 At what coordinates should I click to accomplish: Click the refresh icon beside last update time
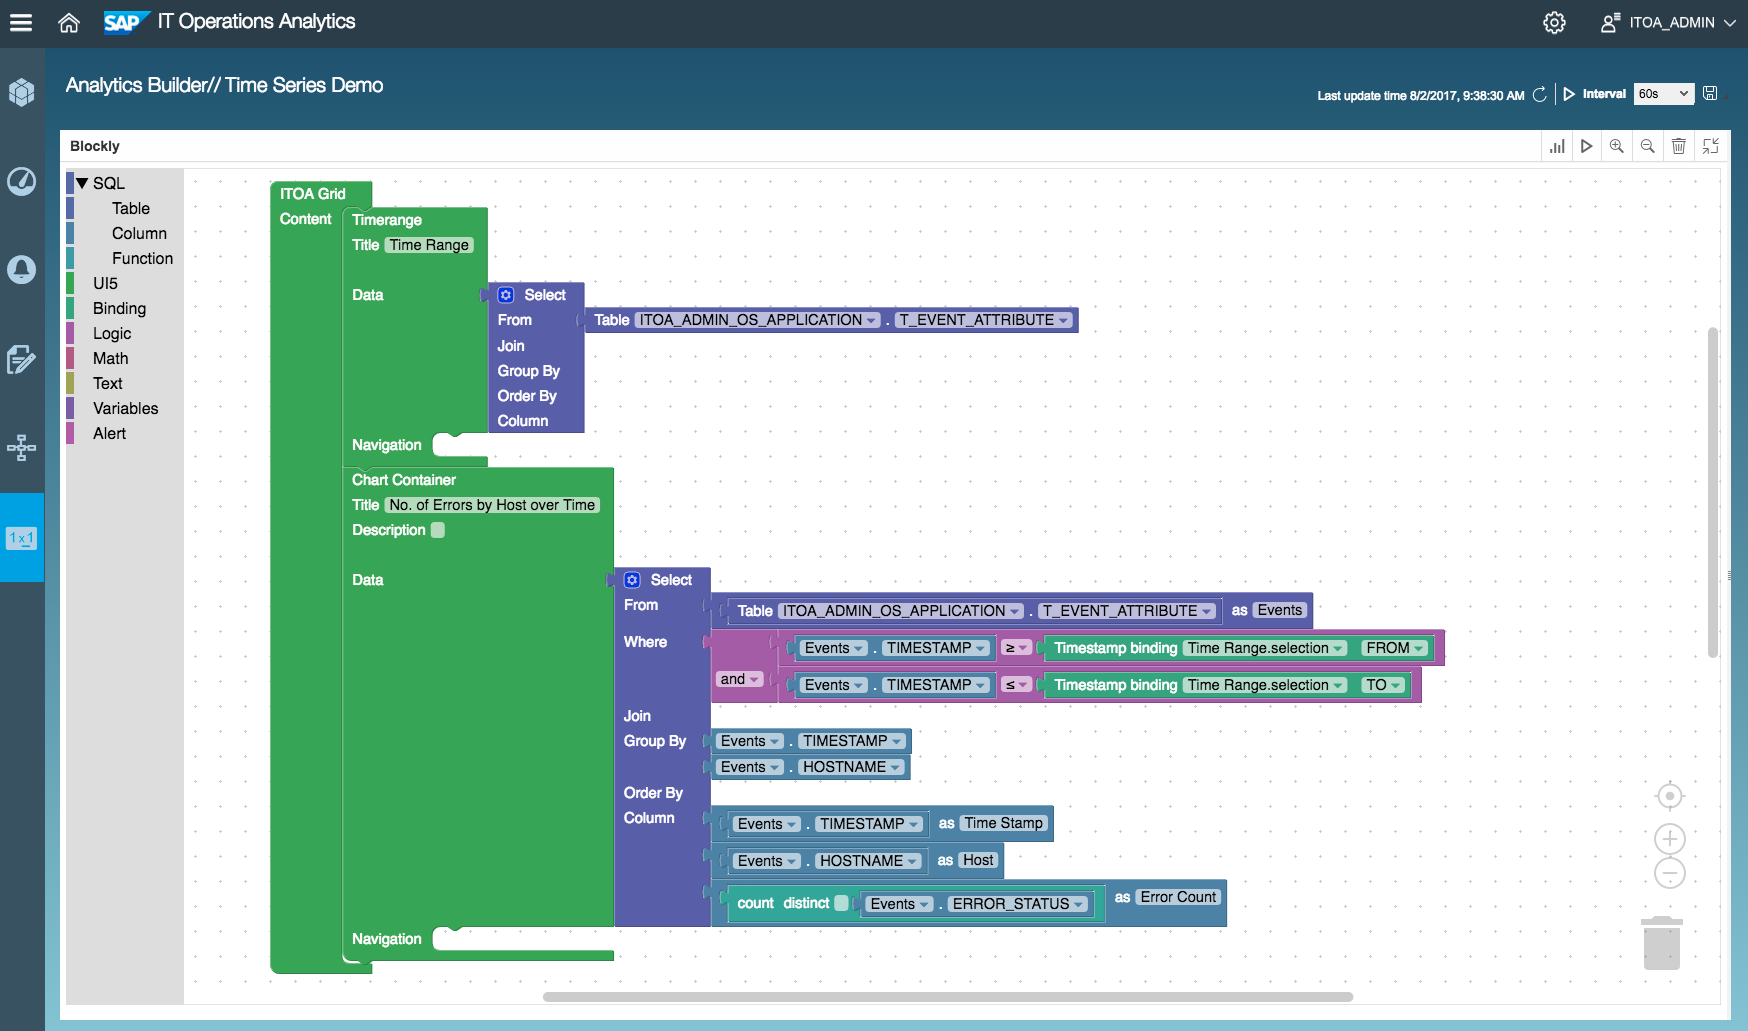click(x=1540, y=94)
